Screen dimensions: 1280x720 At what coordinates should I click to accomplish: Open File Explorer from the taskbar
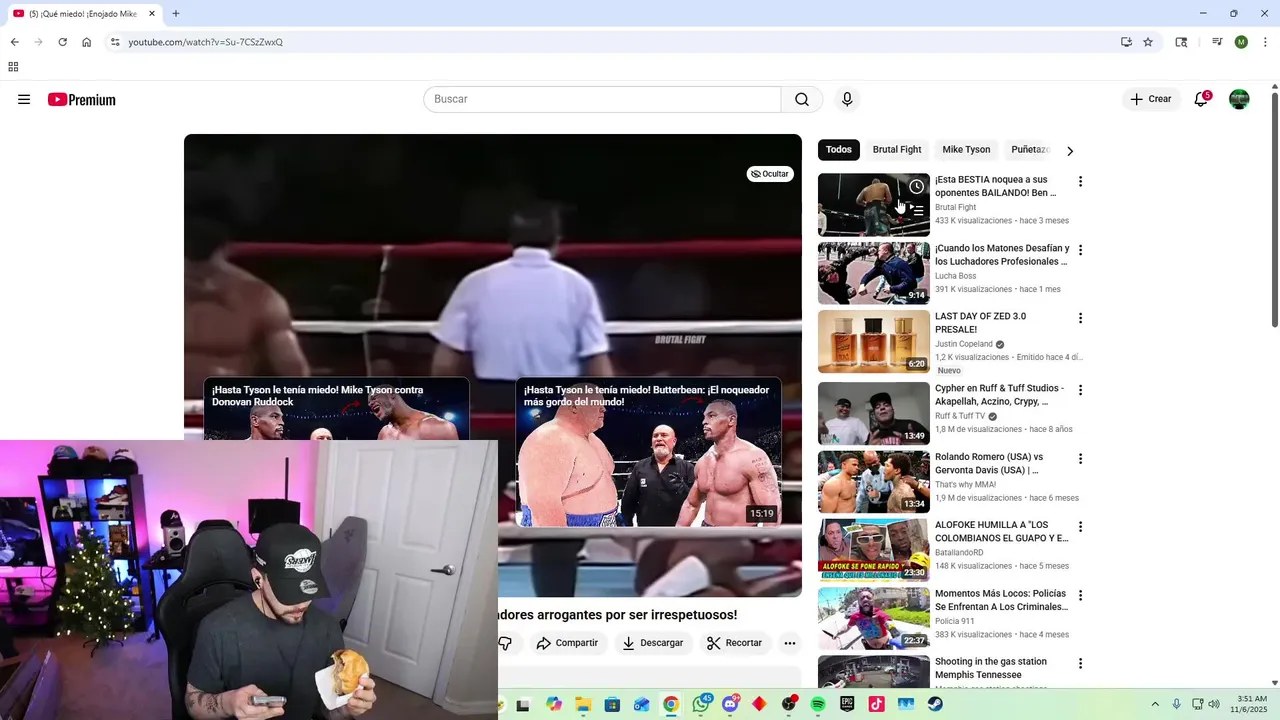click(x=583, y=704)
